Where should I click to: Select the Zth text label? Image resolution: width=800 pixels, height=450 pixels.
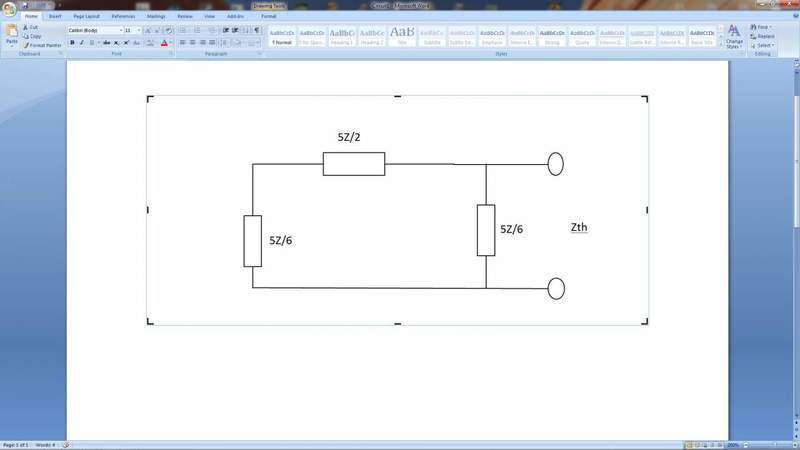[x=579, y=227]
